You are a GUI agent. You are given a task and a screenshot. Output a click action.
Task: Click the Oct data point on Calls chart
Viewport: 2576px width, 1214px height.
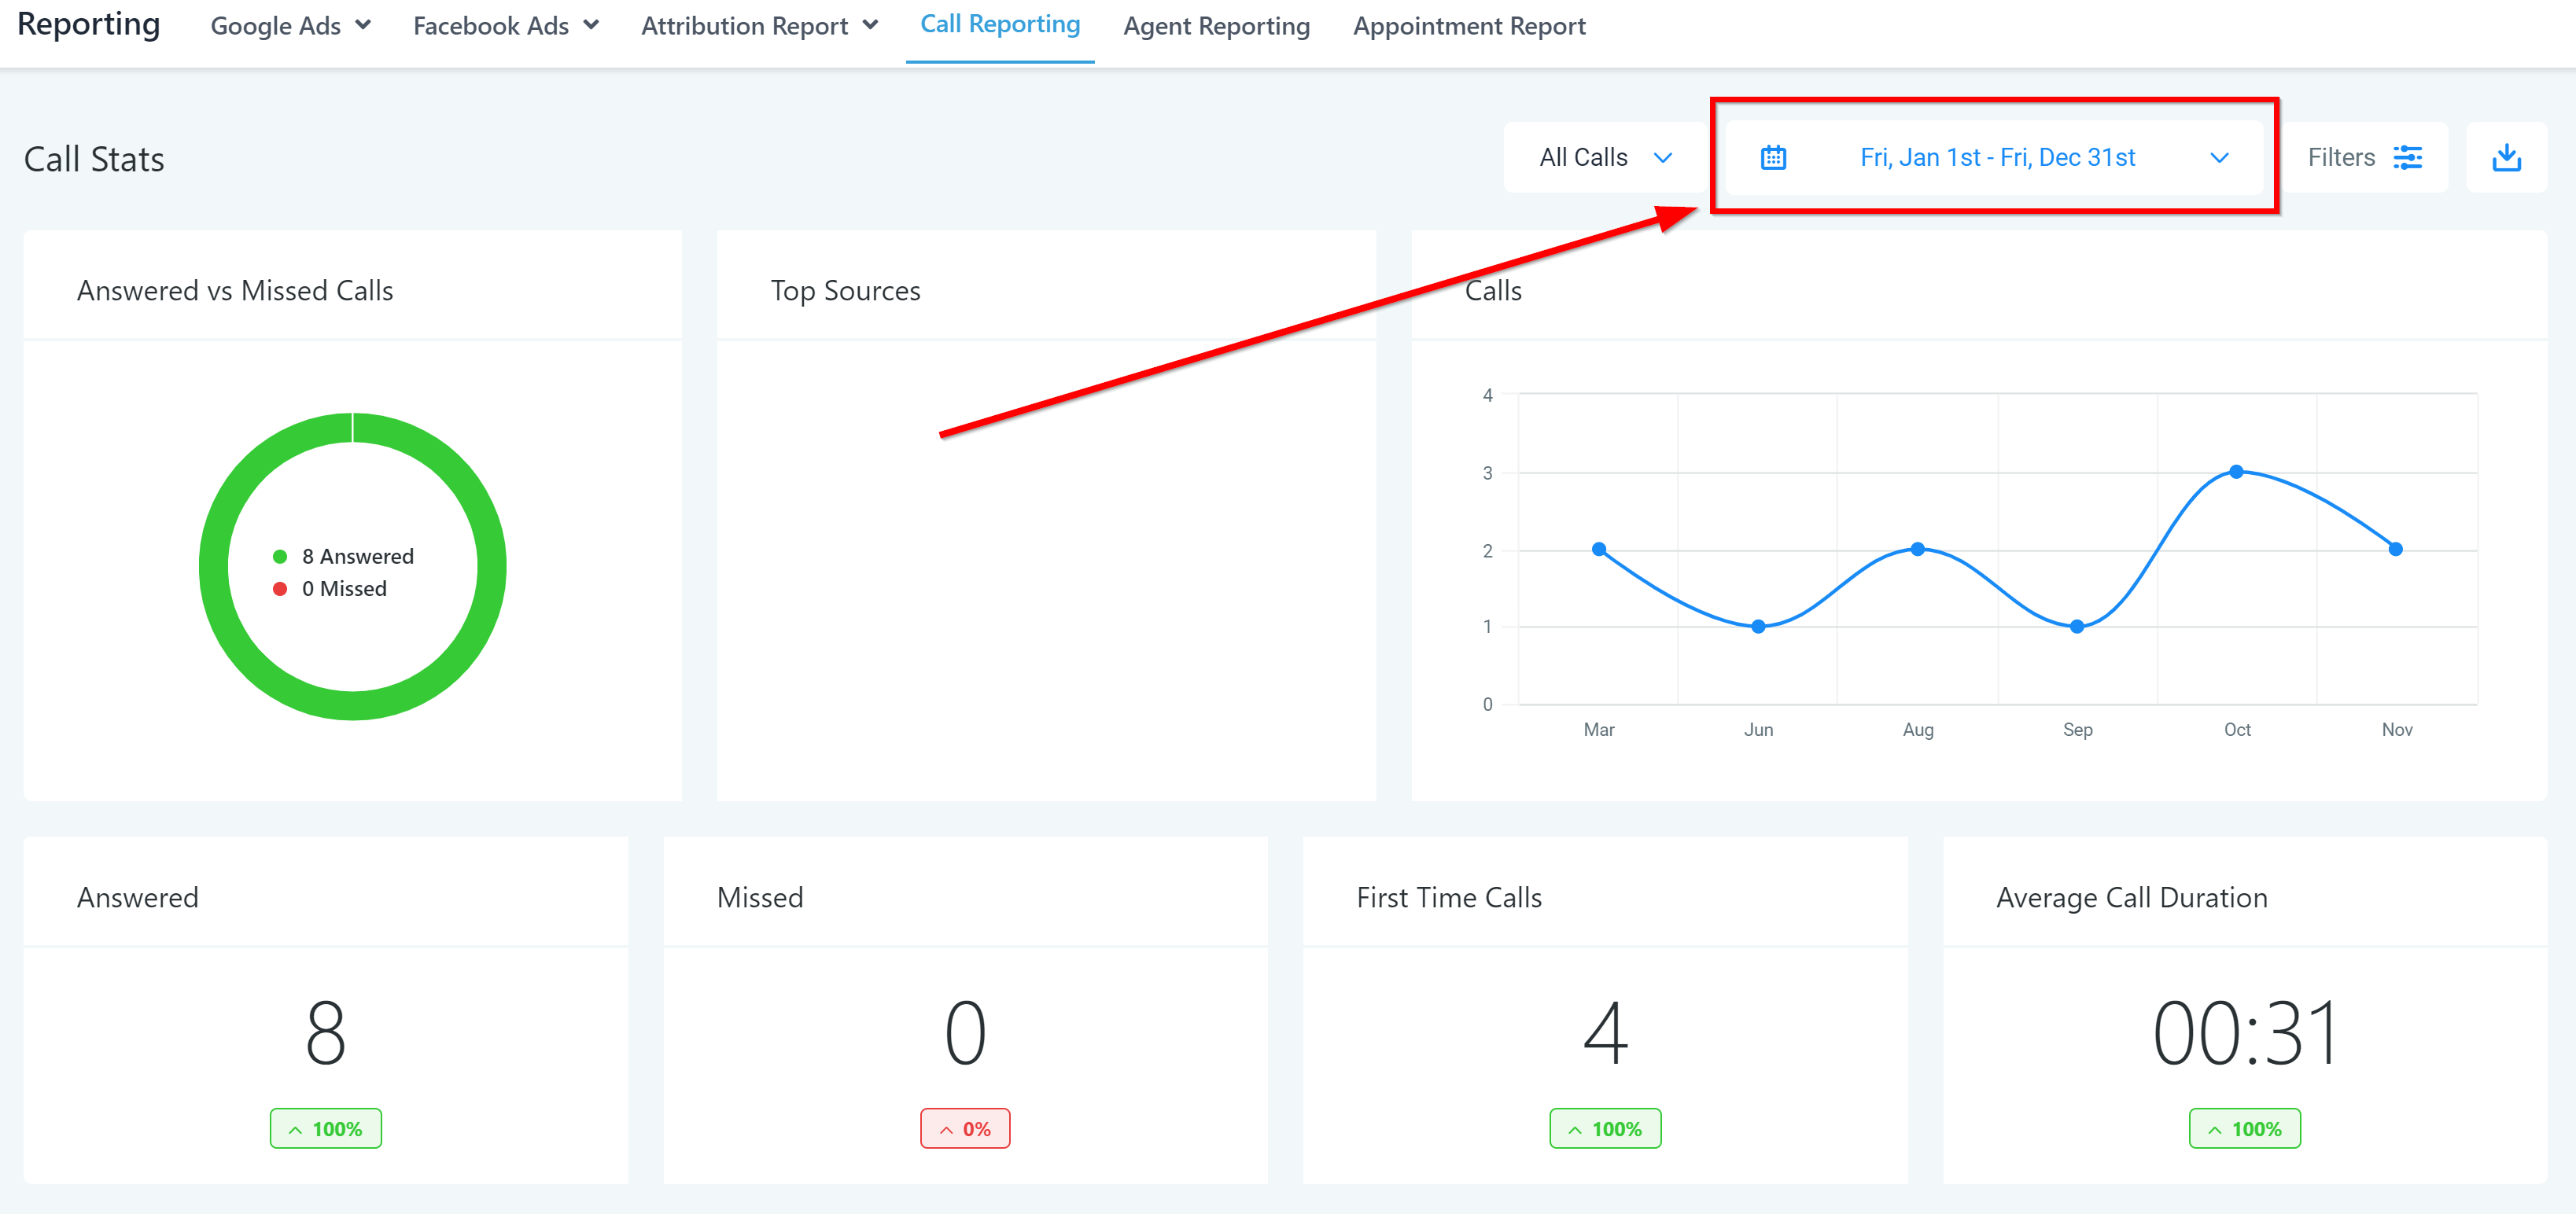(2237, 472)
